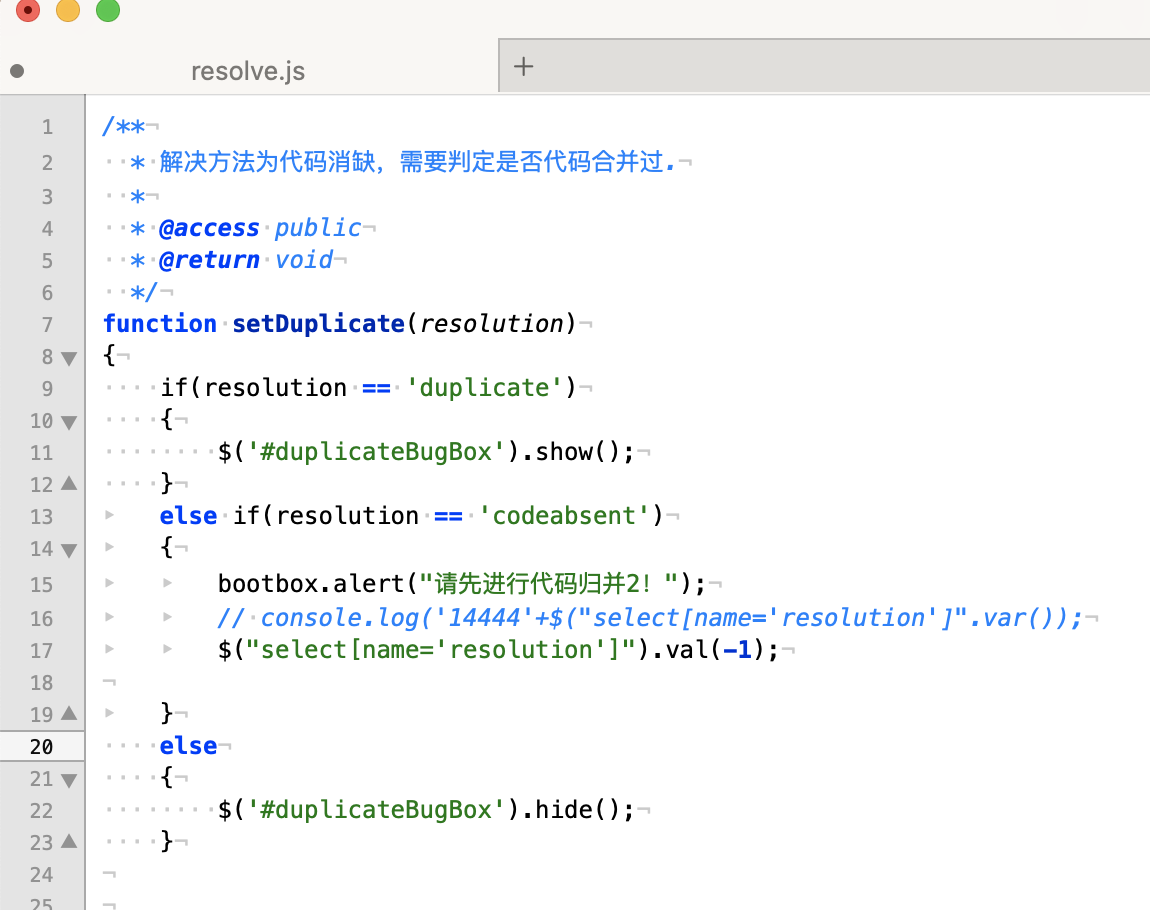Collapse the function body fold at line 8
1150x910 pixels.
[x=69, y=357]
